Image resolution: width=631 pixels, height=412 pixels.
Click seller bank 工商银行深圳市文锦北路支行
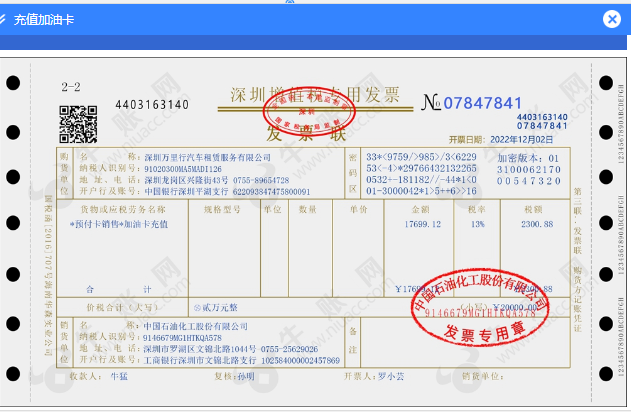[200, 360]
